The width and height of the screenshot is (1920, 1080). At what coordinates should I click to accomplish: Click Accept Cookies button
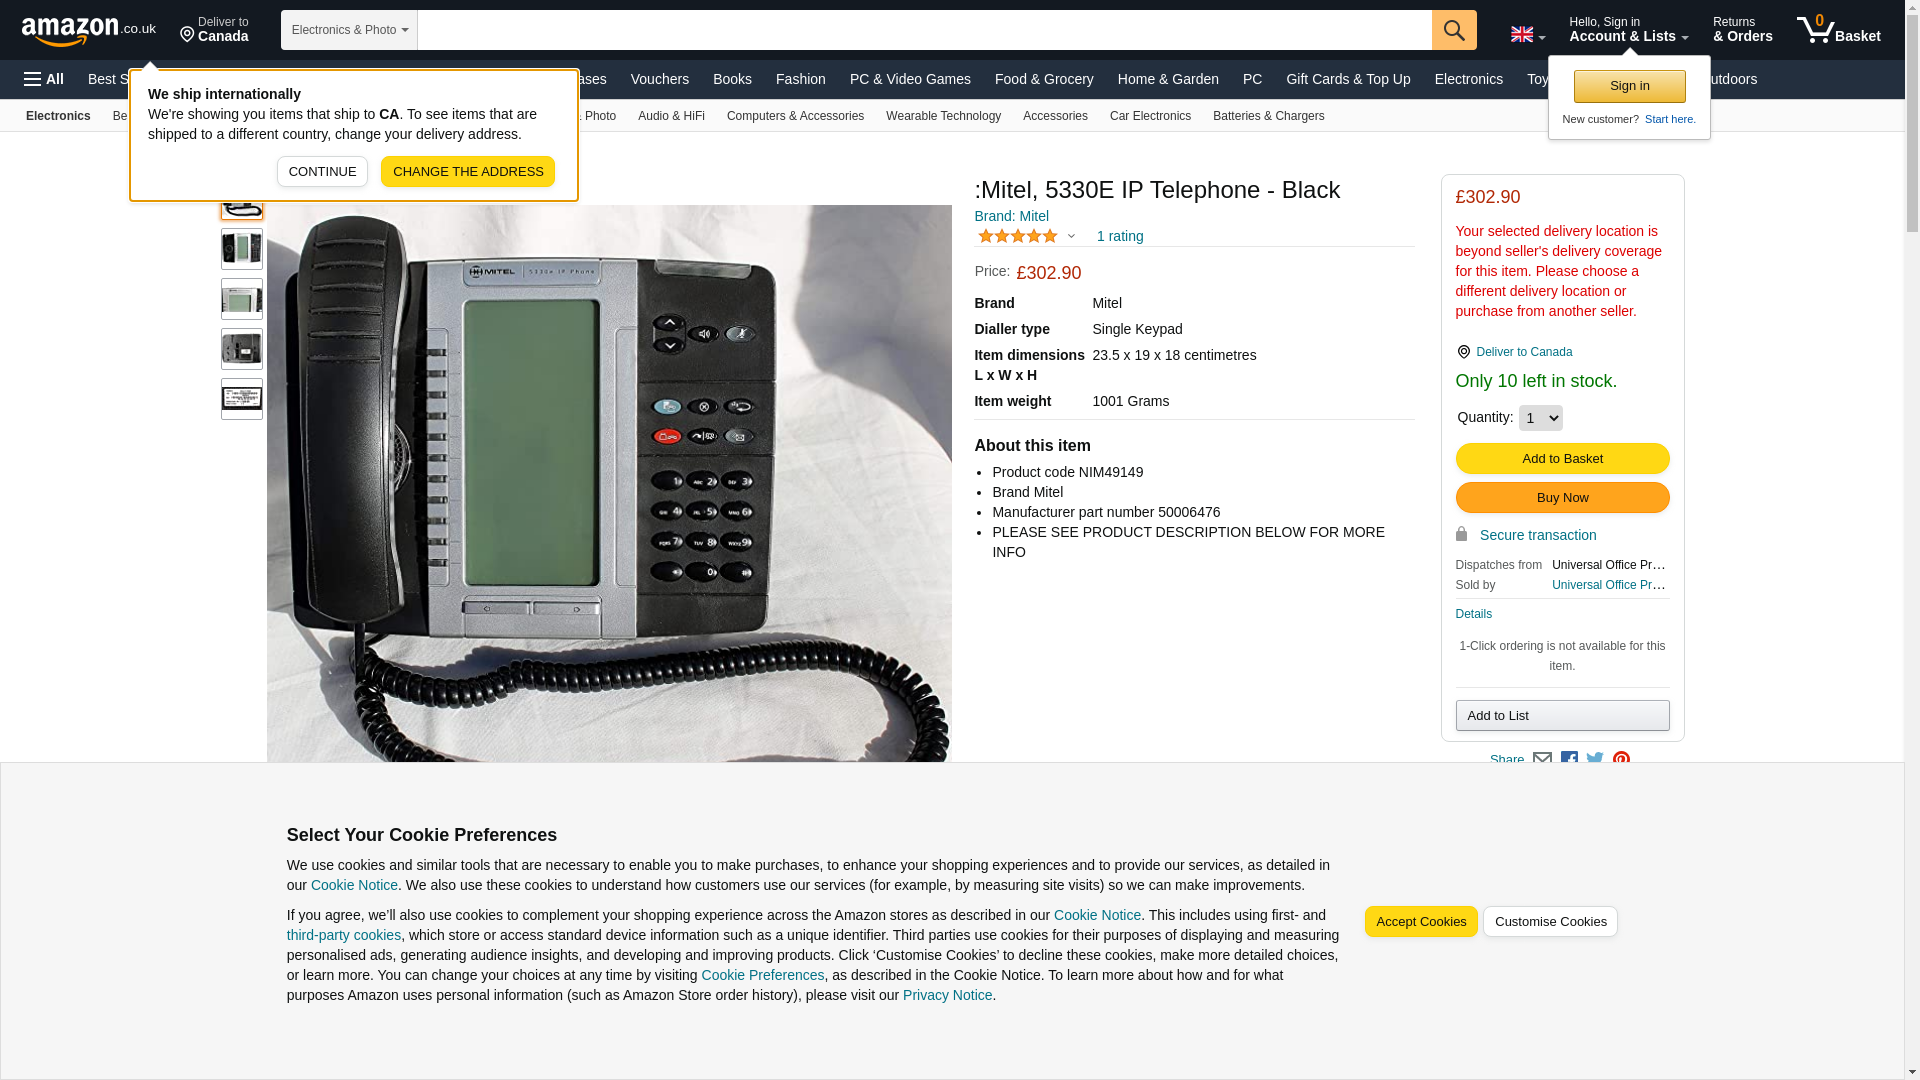pyautogui.click(x=1420, y=922)
